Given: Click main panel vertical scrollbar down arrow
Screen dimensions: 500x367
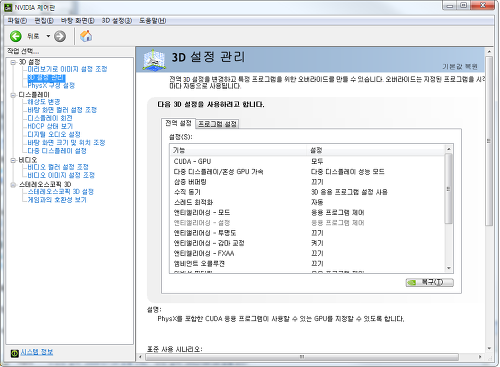Looking at the screenshot, I should (489, 348).
